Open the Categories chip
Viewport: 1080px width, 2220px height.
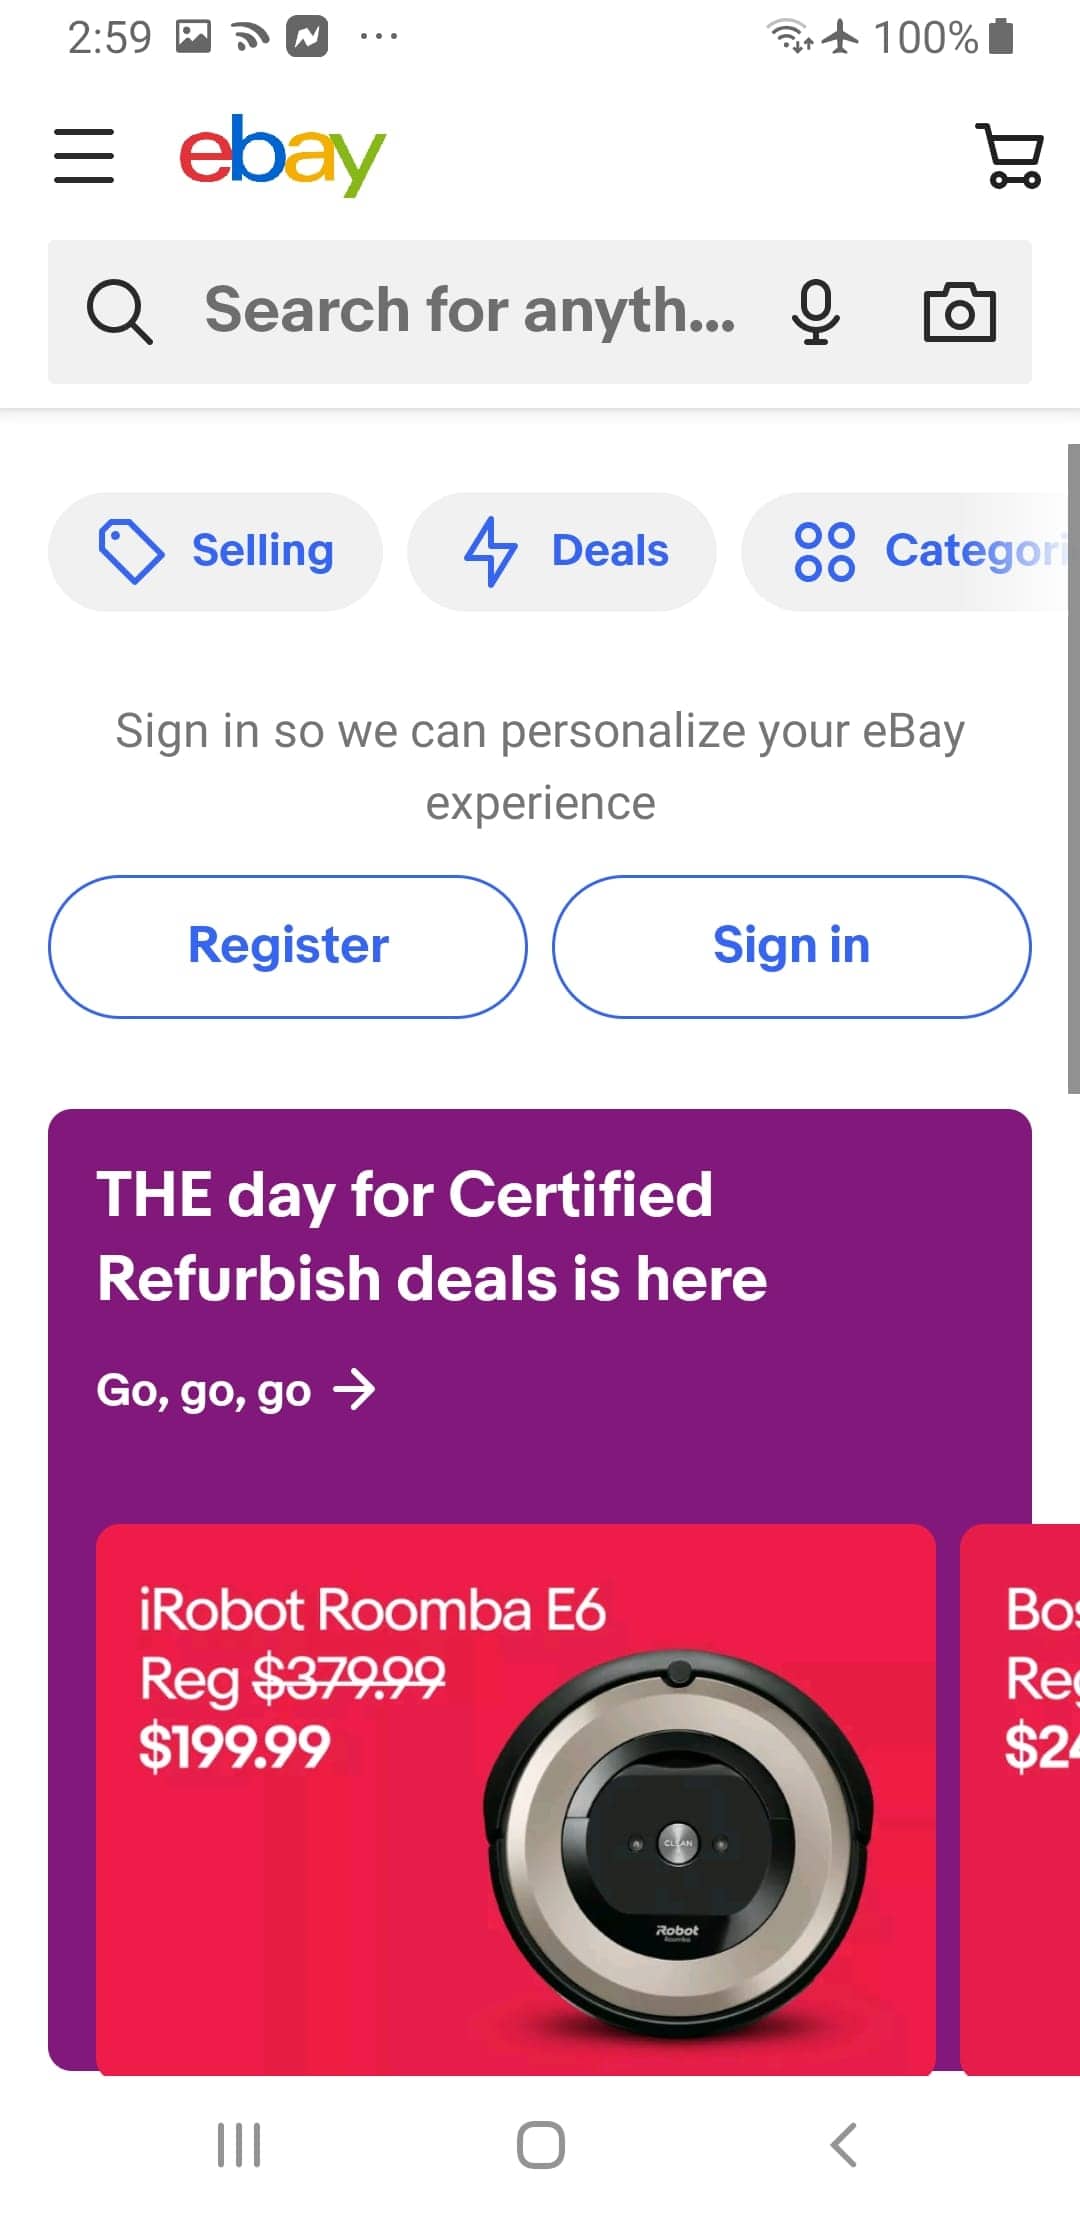coord(910,551)
